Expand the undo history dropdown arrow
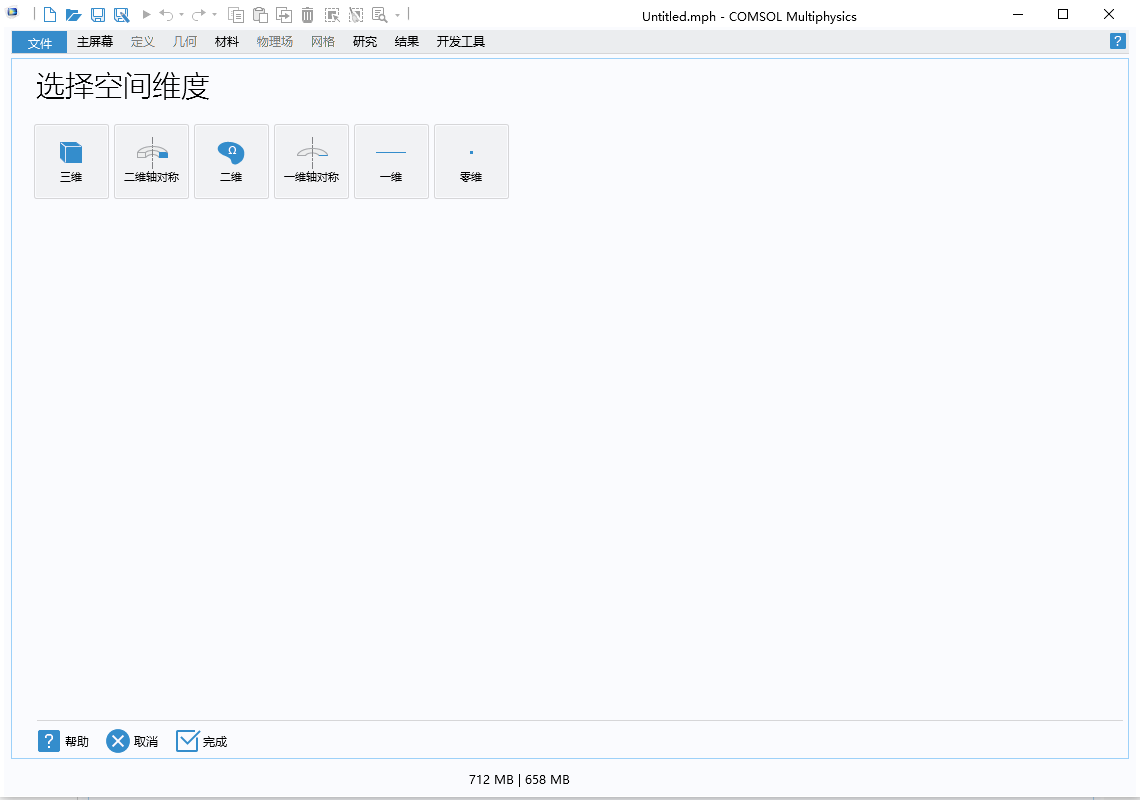This screenshot has width=1140, height=800. (181, 15)
